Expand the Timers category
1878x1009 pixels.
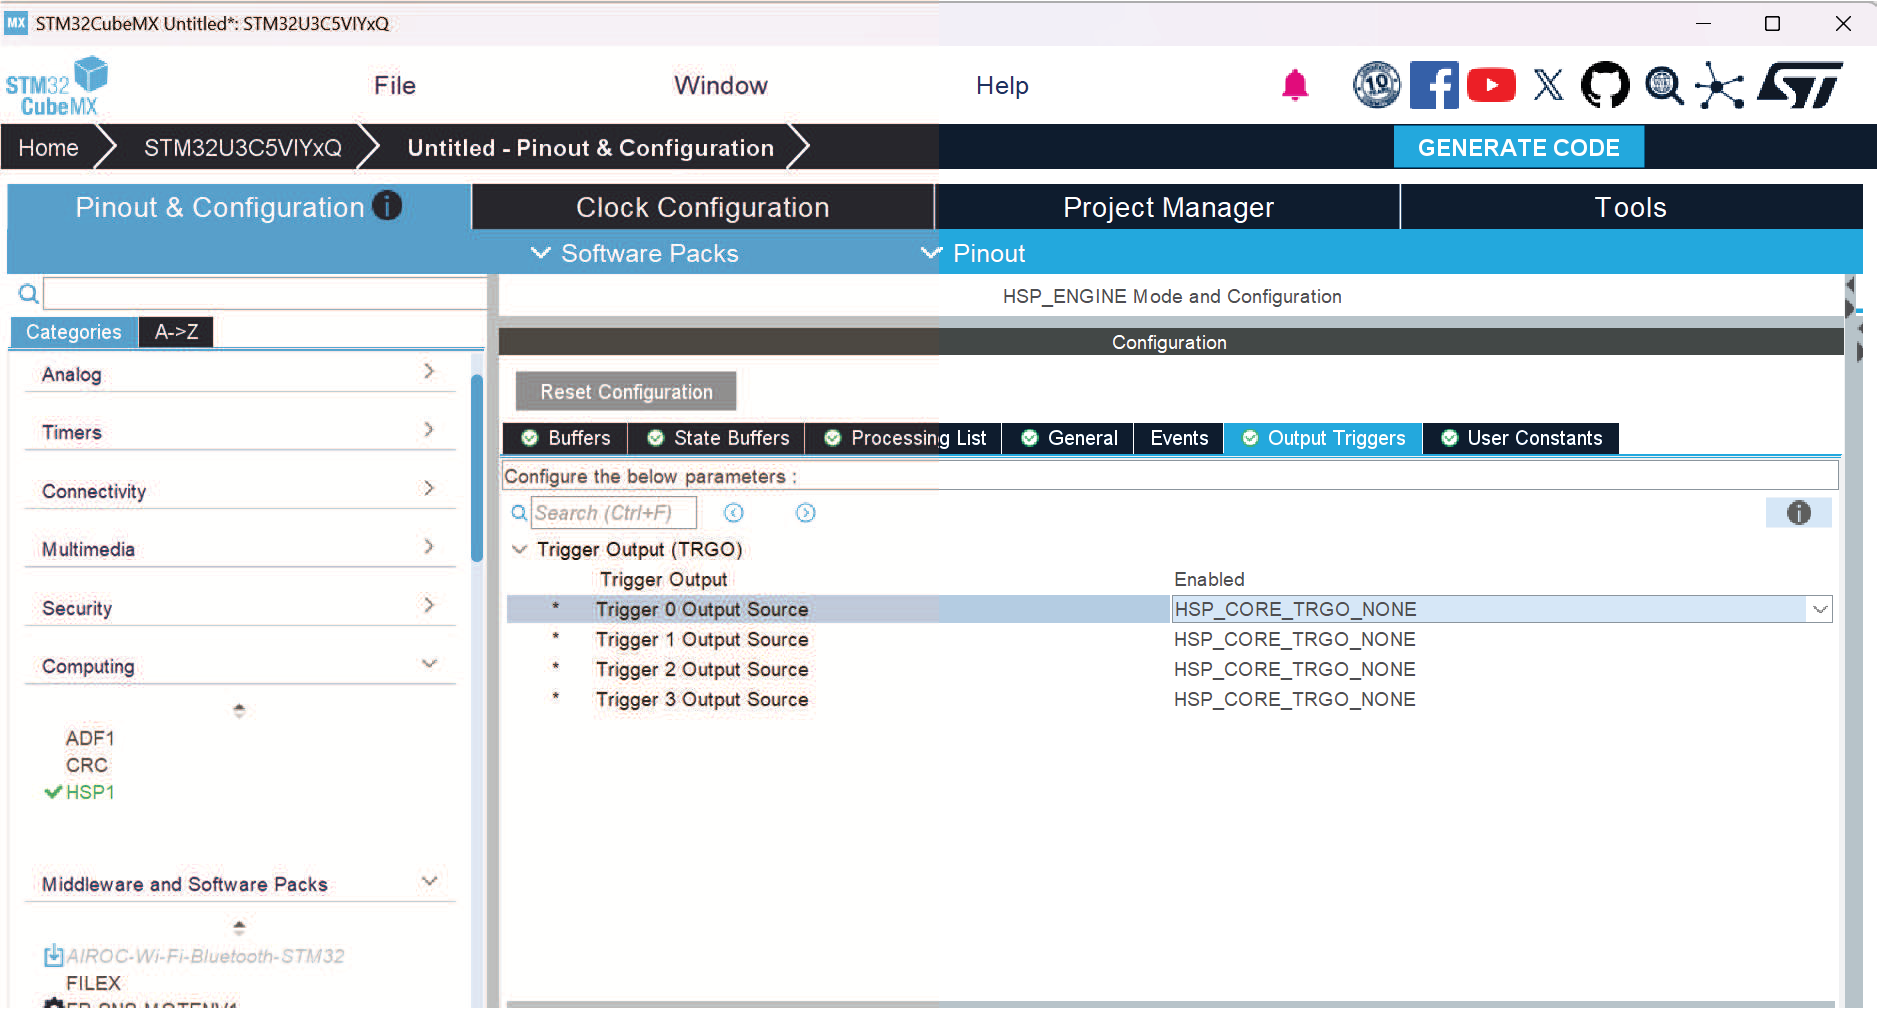[429, 429]
